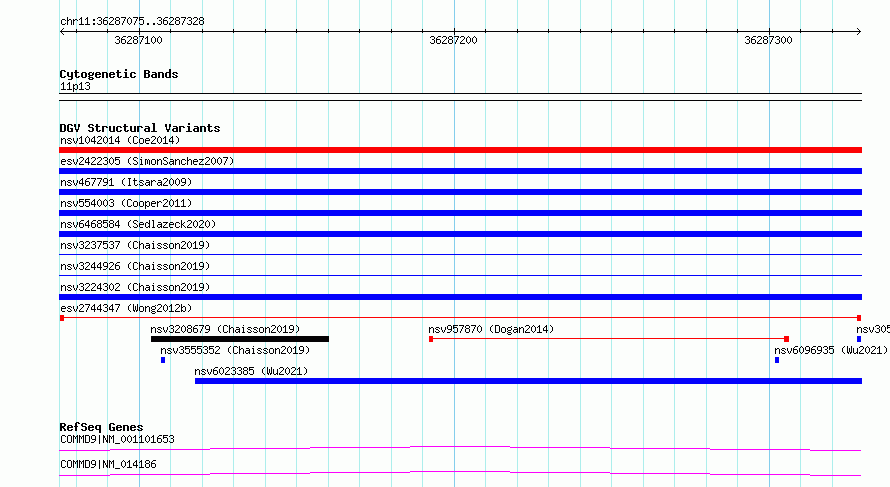The width and height of the screenshot is (890, 487).
Task: Open nsv3555352 (Chaisson2019) label
Action: 235,350
